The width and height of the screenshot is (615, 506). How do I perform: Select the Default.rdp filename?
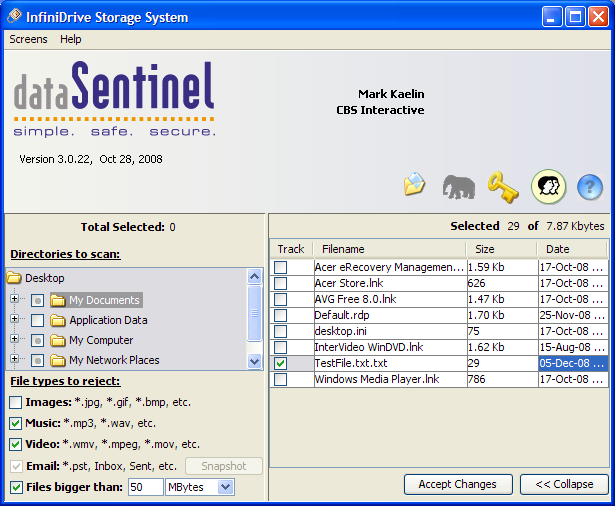click(342, 315)
